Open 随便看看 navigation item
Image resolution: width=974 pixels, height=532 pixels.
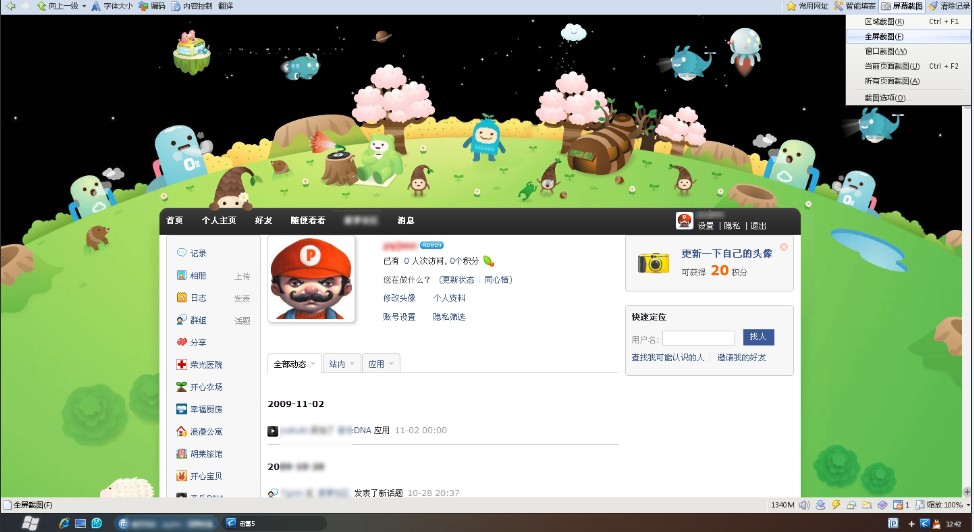pos(307,220)
